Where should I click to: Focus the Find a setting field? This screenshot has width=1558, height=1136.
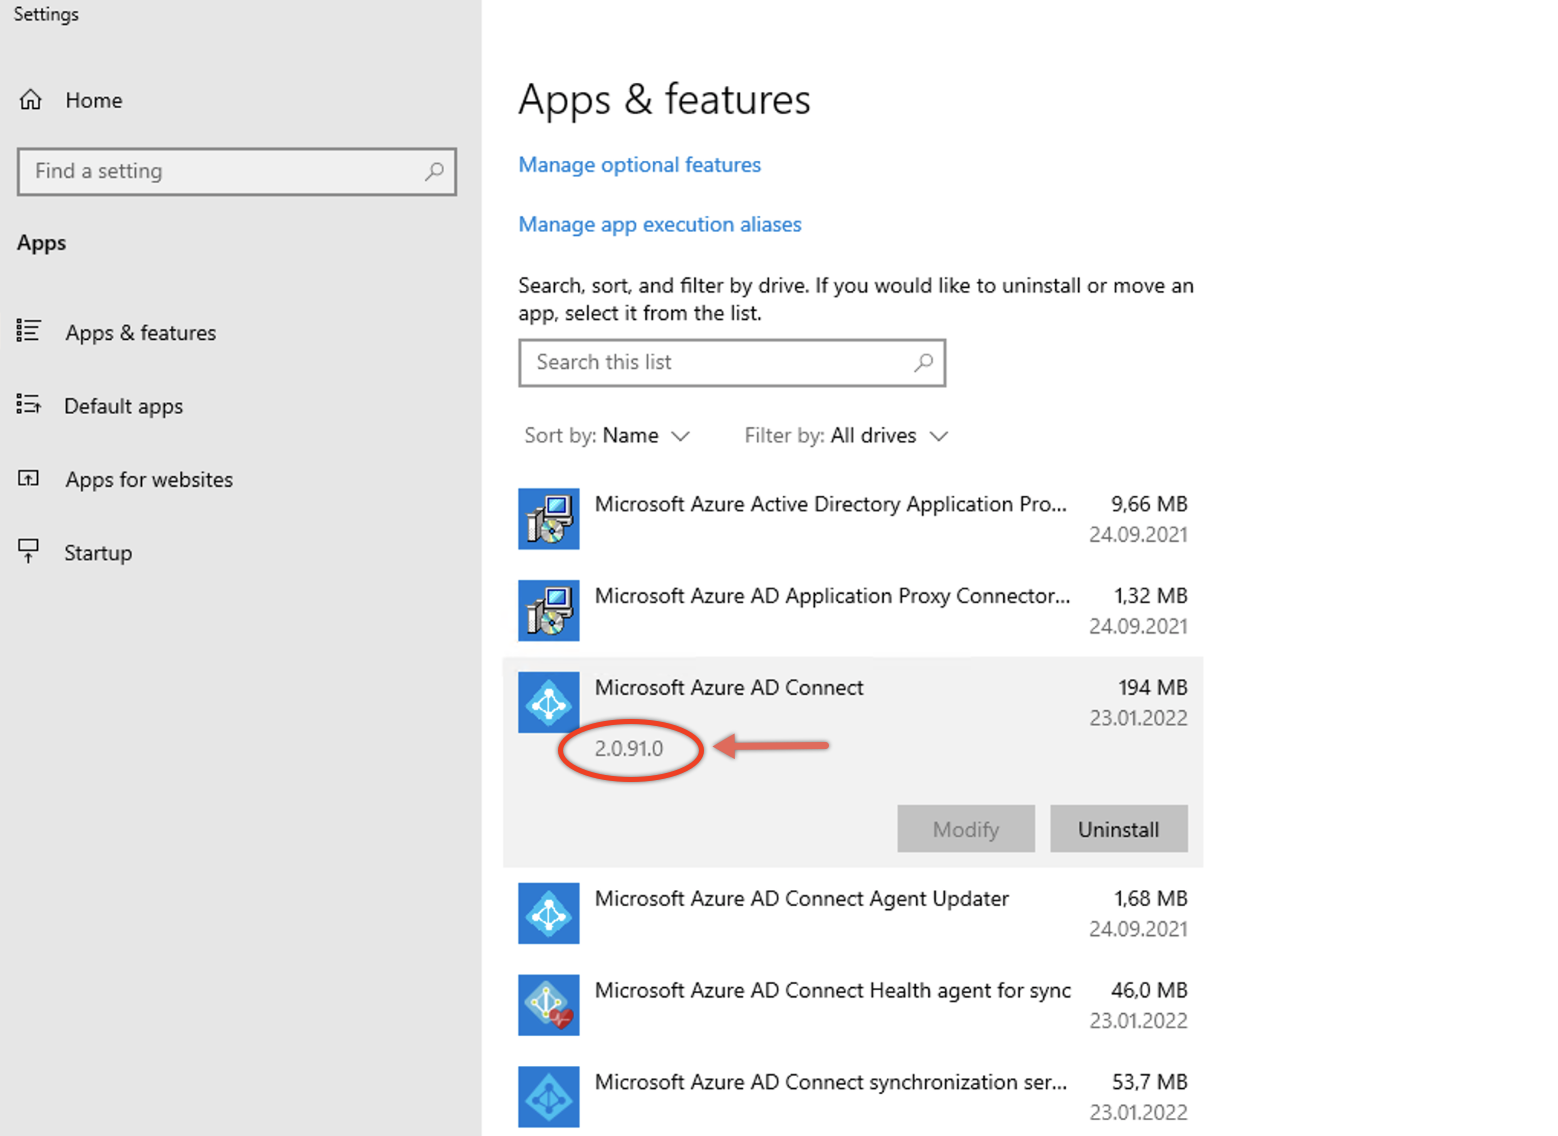coord(237,171)
